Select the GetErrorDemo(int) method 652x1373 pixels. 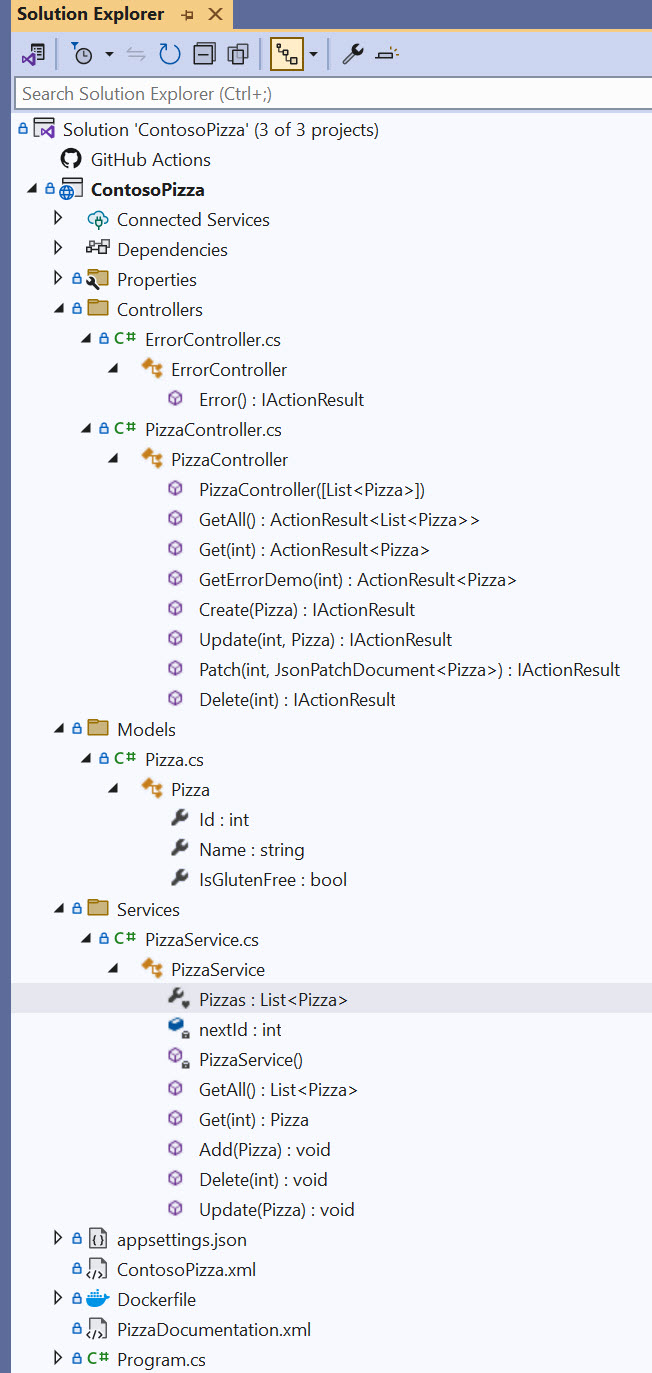pos(357,579)
